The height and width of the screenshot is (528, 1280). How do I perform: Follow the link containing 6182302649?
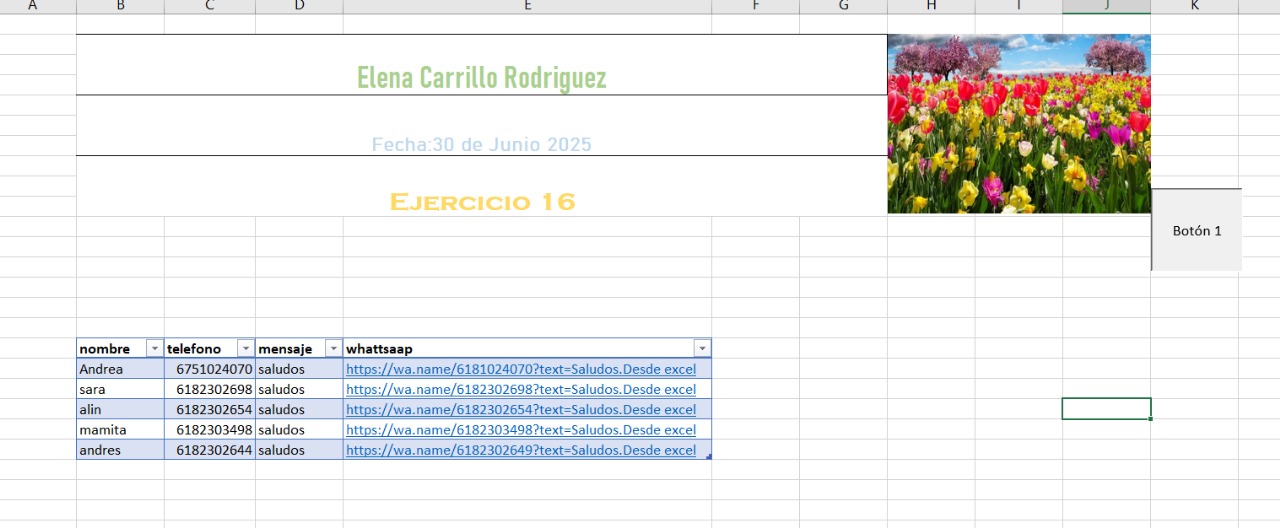[x=520, y=450]
